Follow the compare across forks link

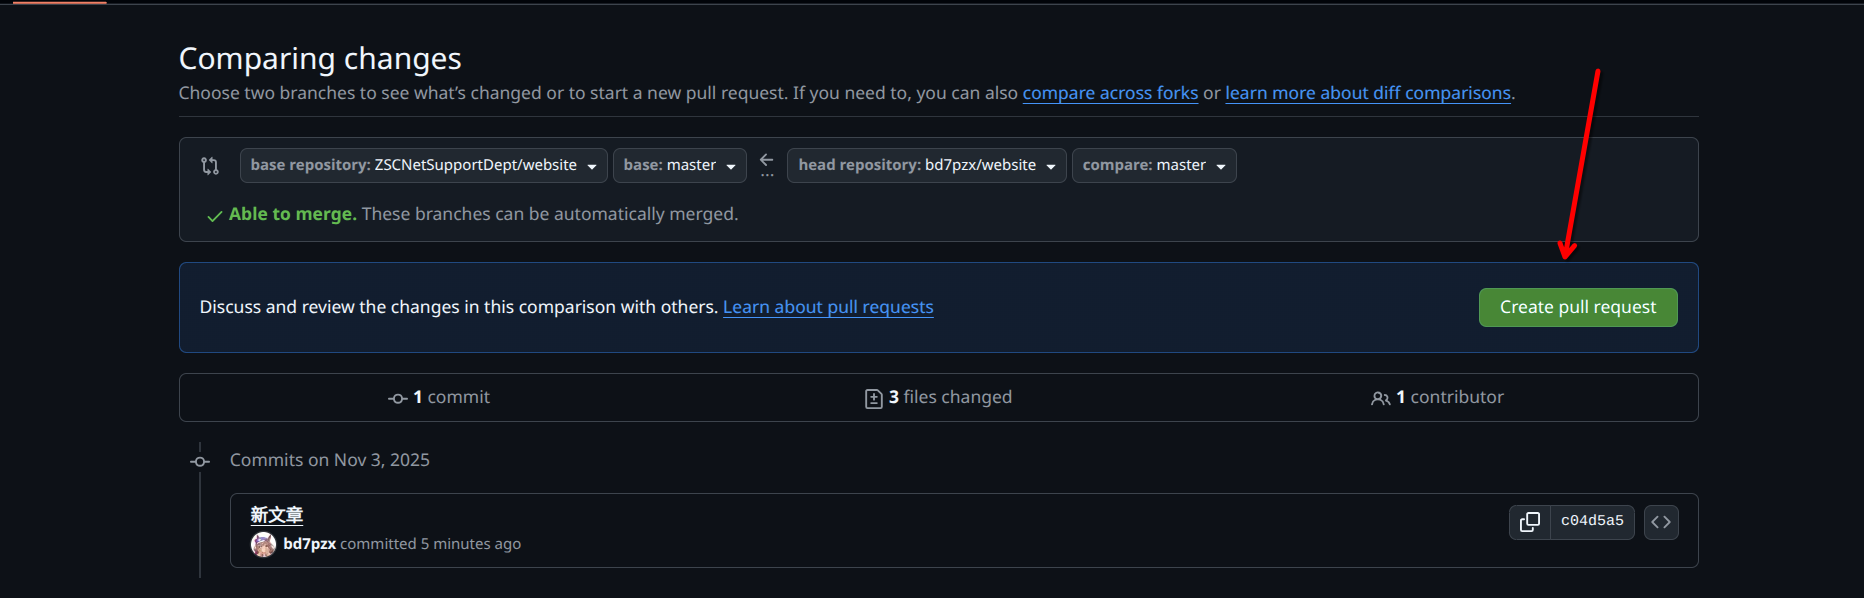click(x=1110, y=93)
